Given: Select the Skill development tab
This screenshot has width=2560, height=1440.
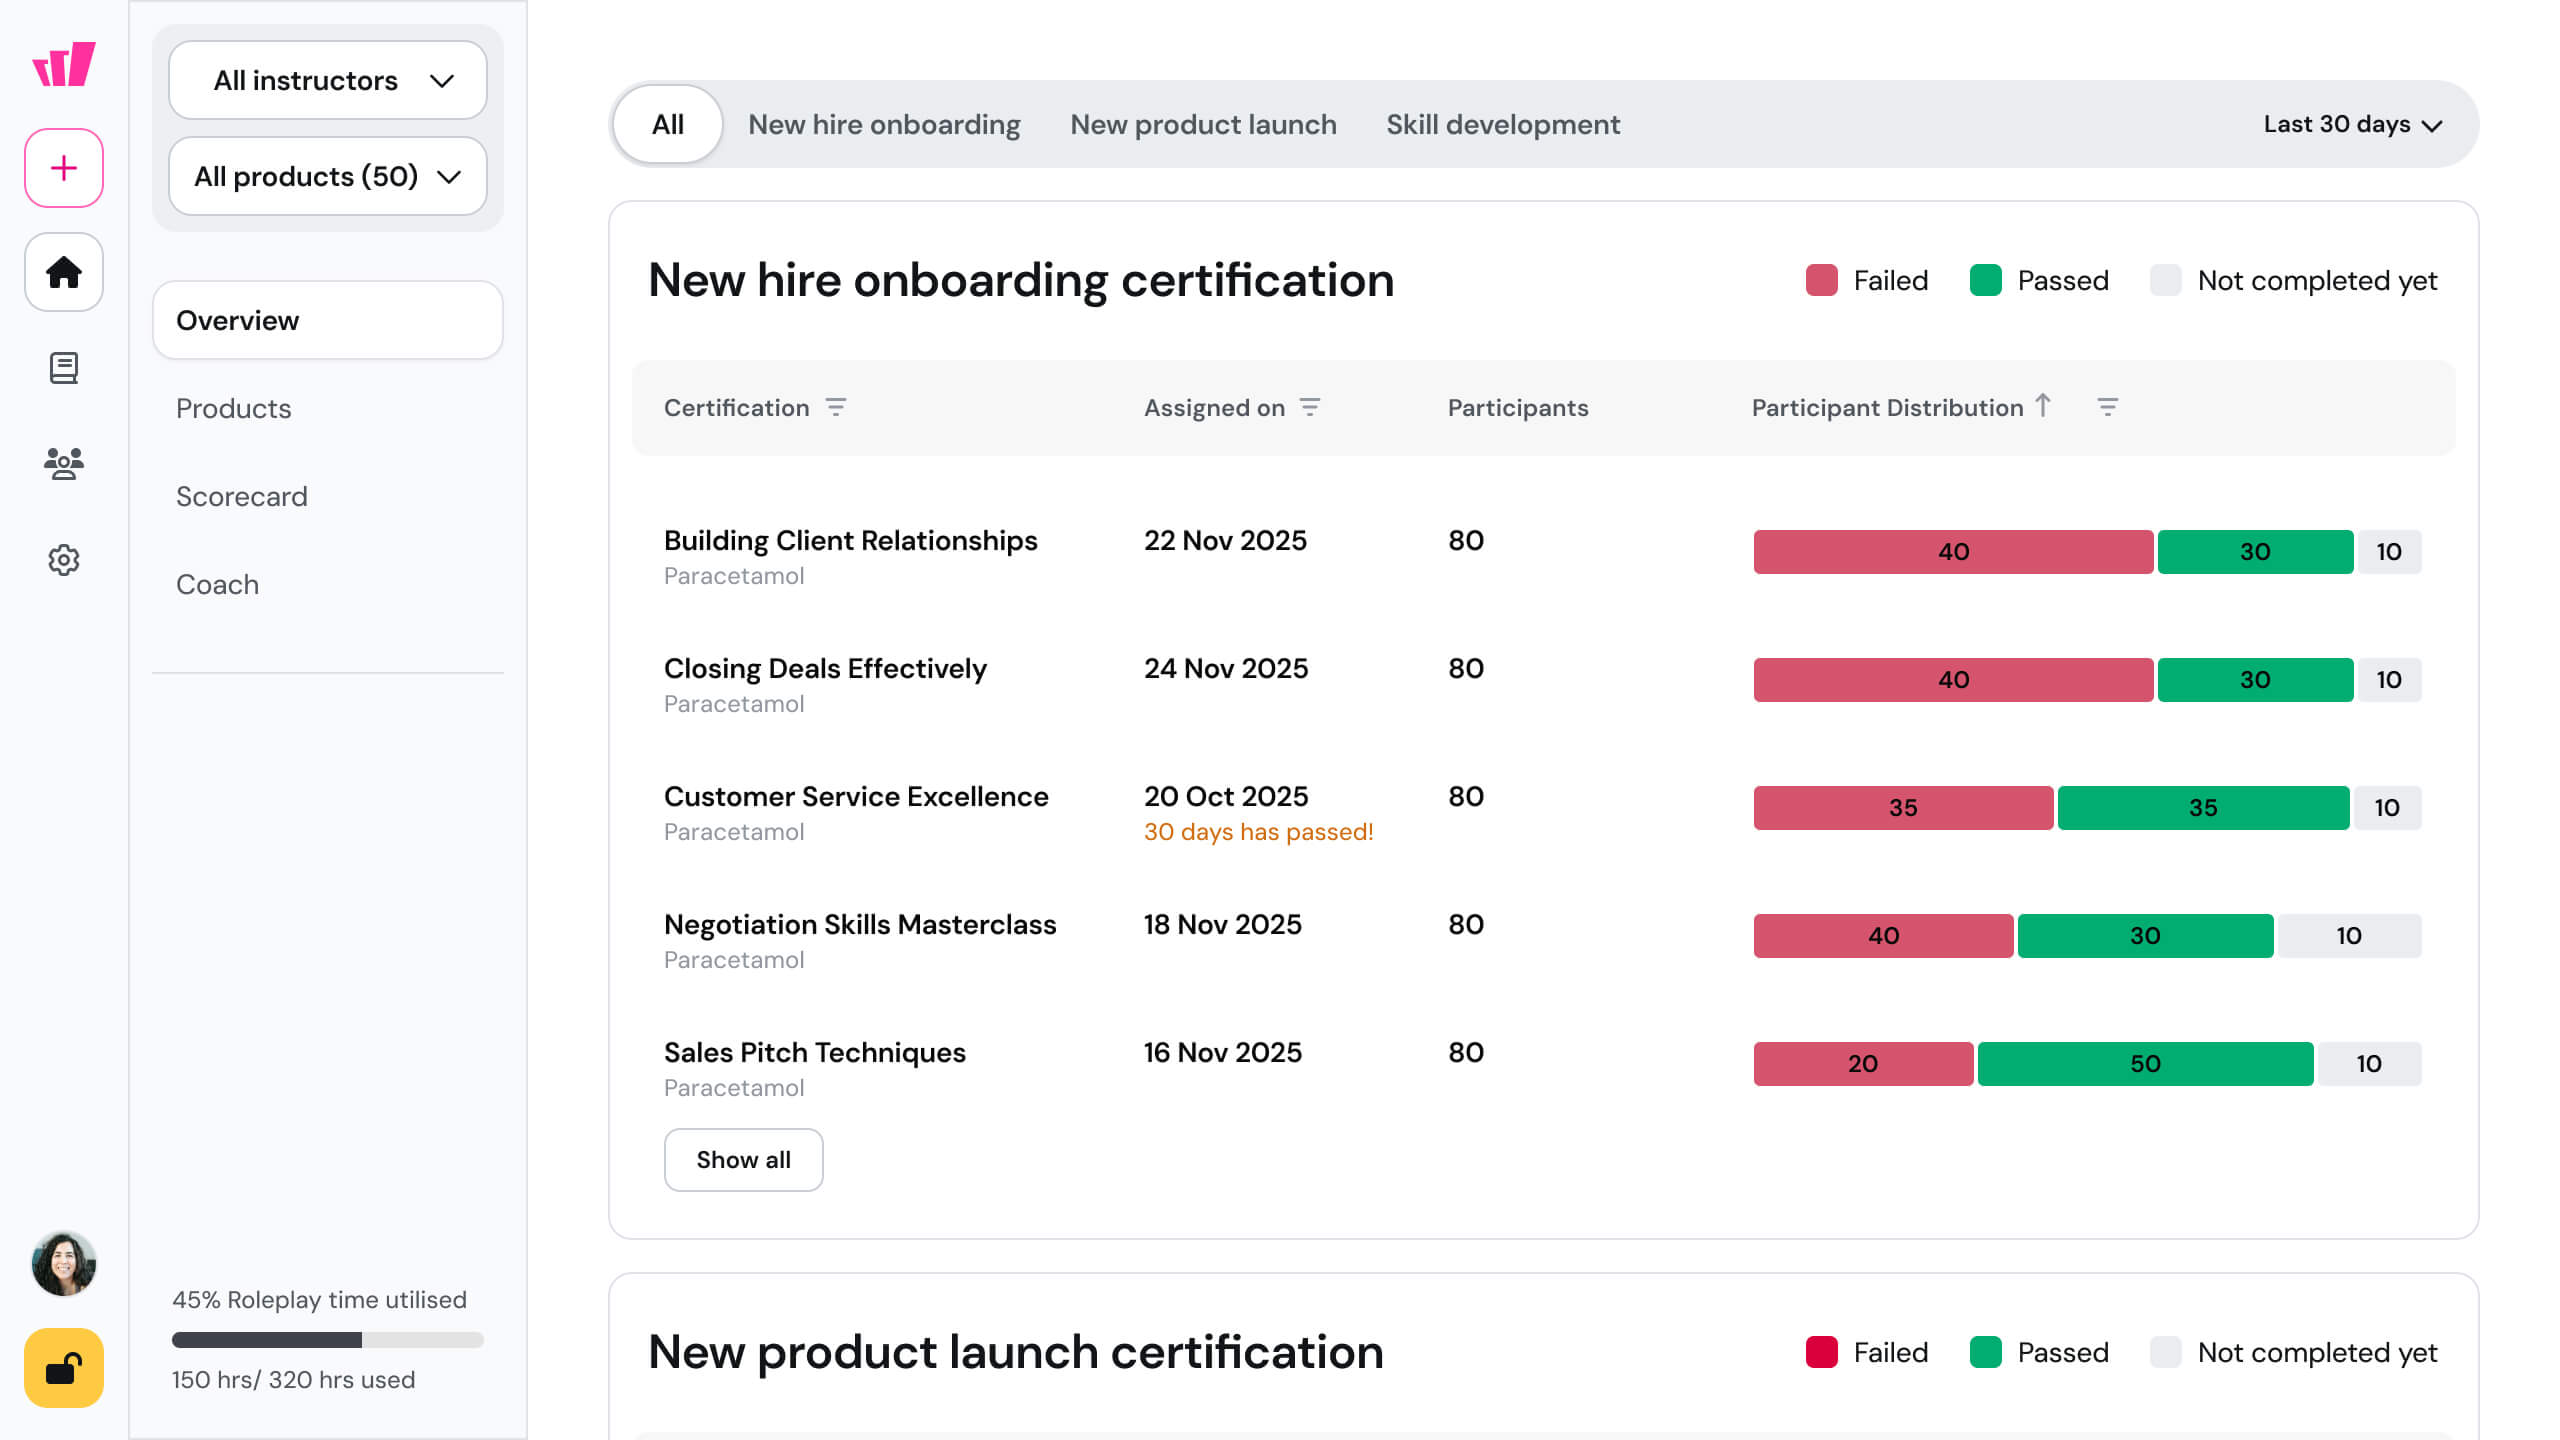Looking at the screenshot, I should coord(1502,124).
